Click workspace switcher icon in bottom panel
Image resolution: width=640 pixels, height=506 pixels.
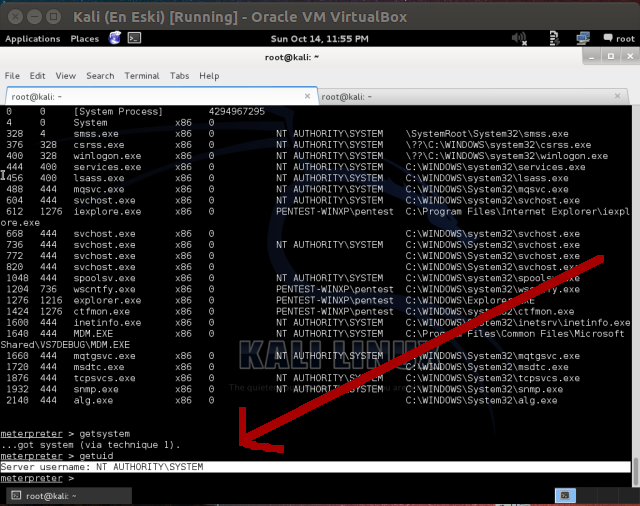tap(565, 495)
